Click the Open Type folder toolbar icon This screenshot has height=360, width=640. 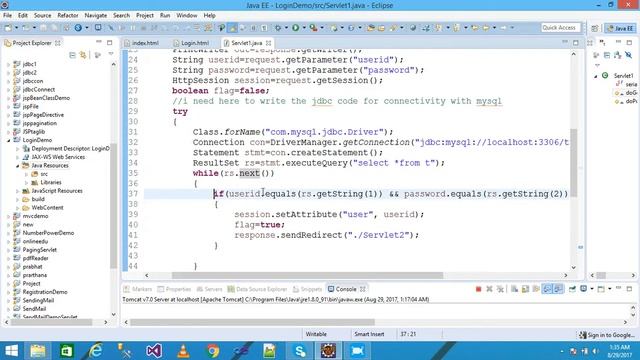click(x=371, y=27)
